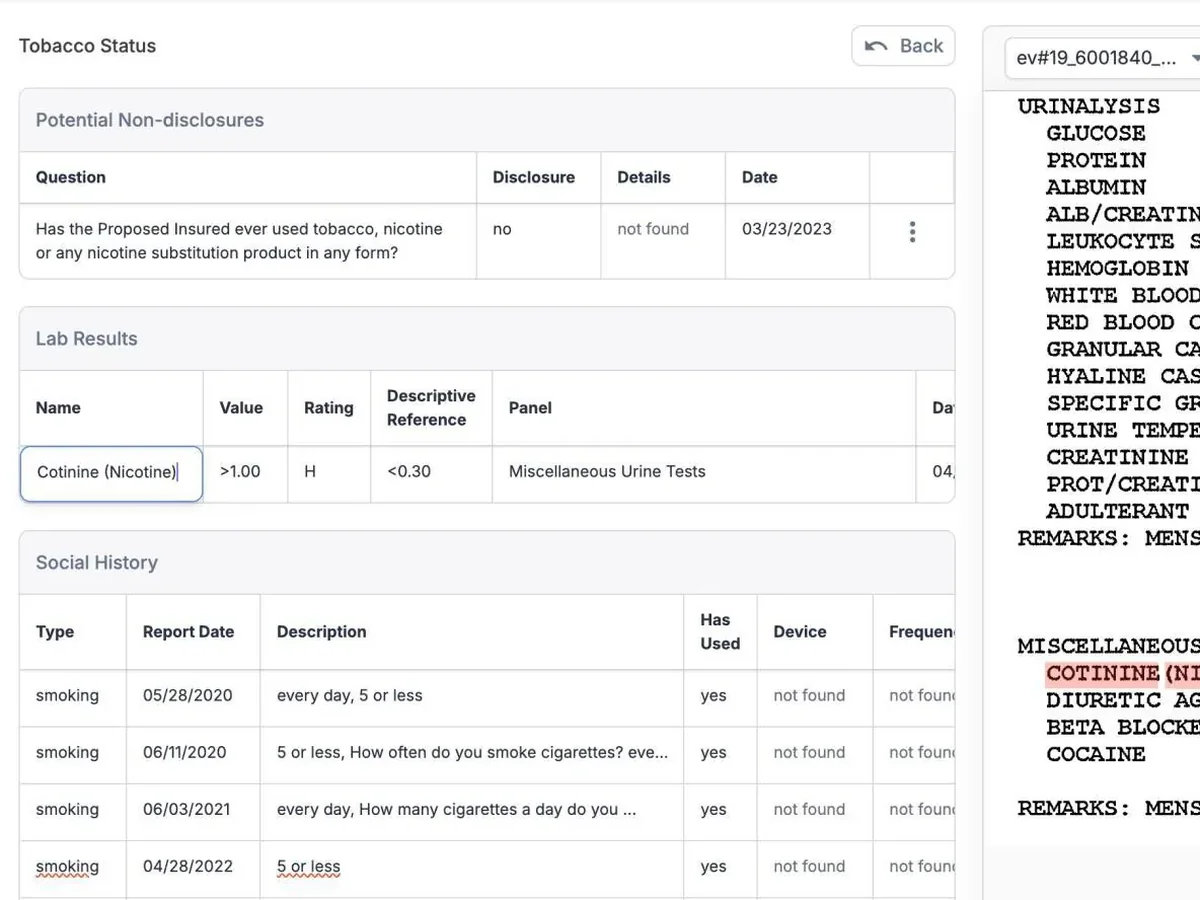Click the Potential Non-disclosures section header
Viewport: 1200px width, 900px height.
(150, 120)
